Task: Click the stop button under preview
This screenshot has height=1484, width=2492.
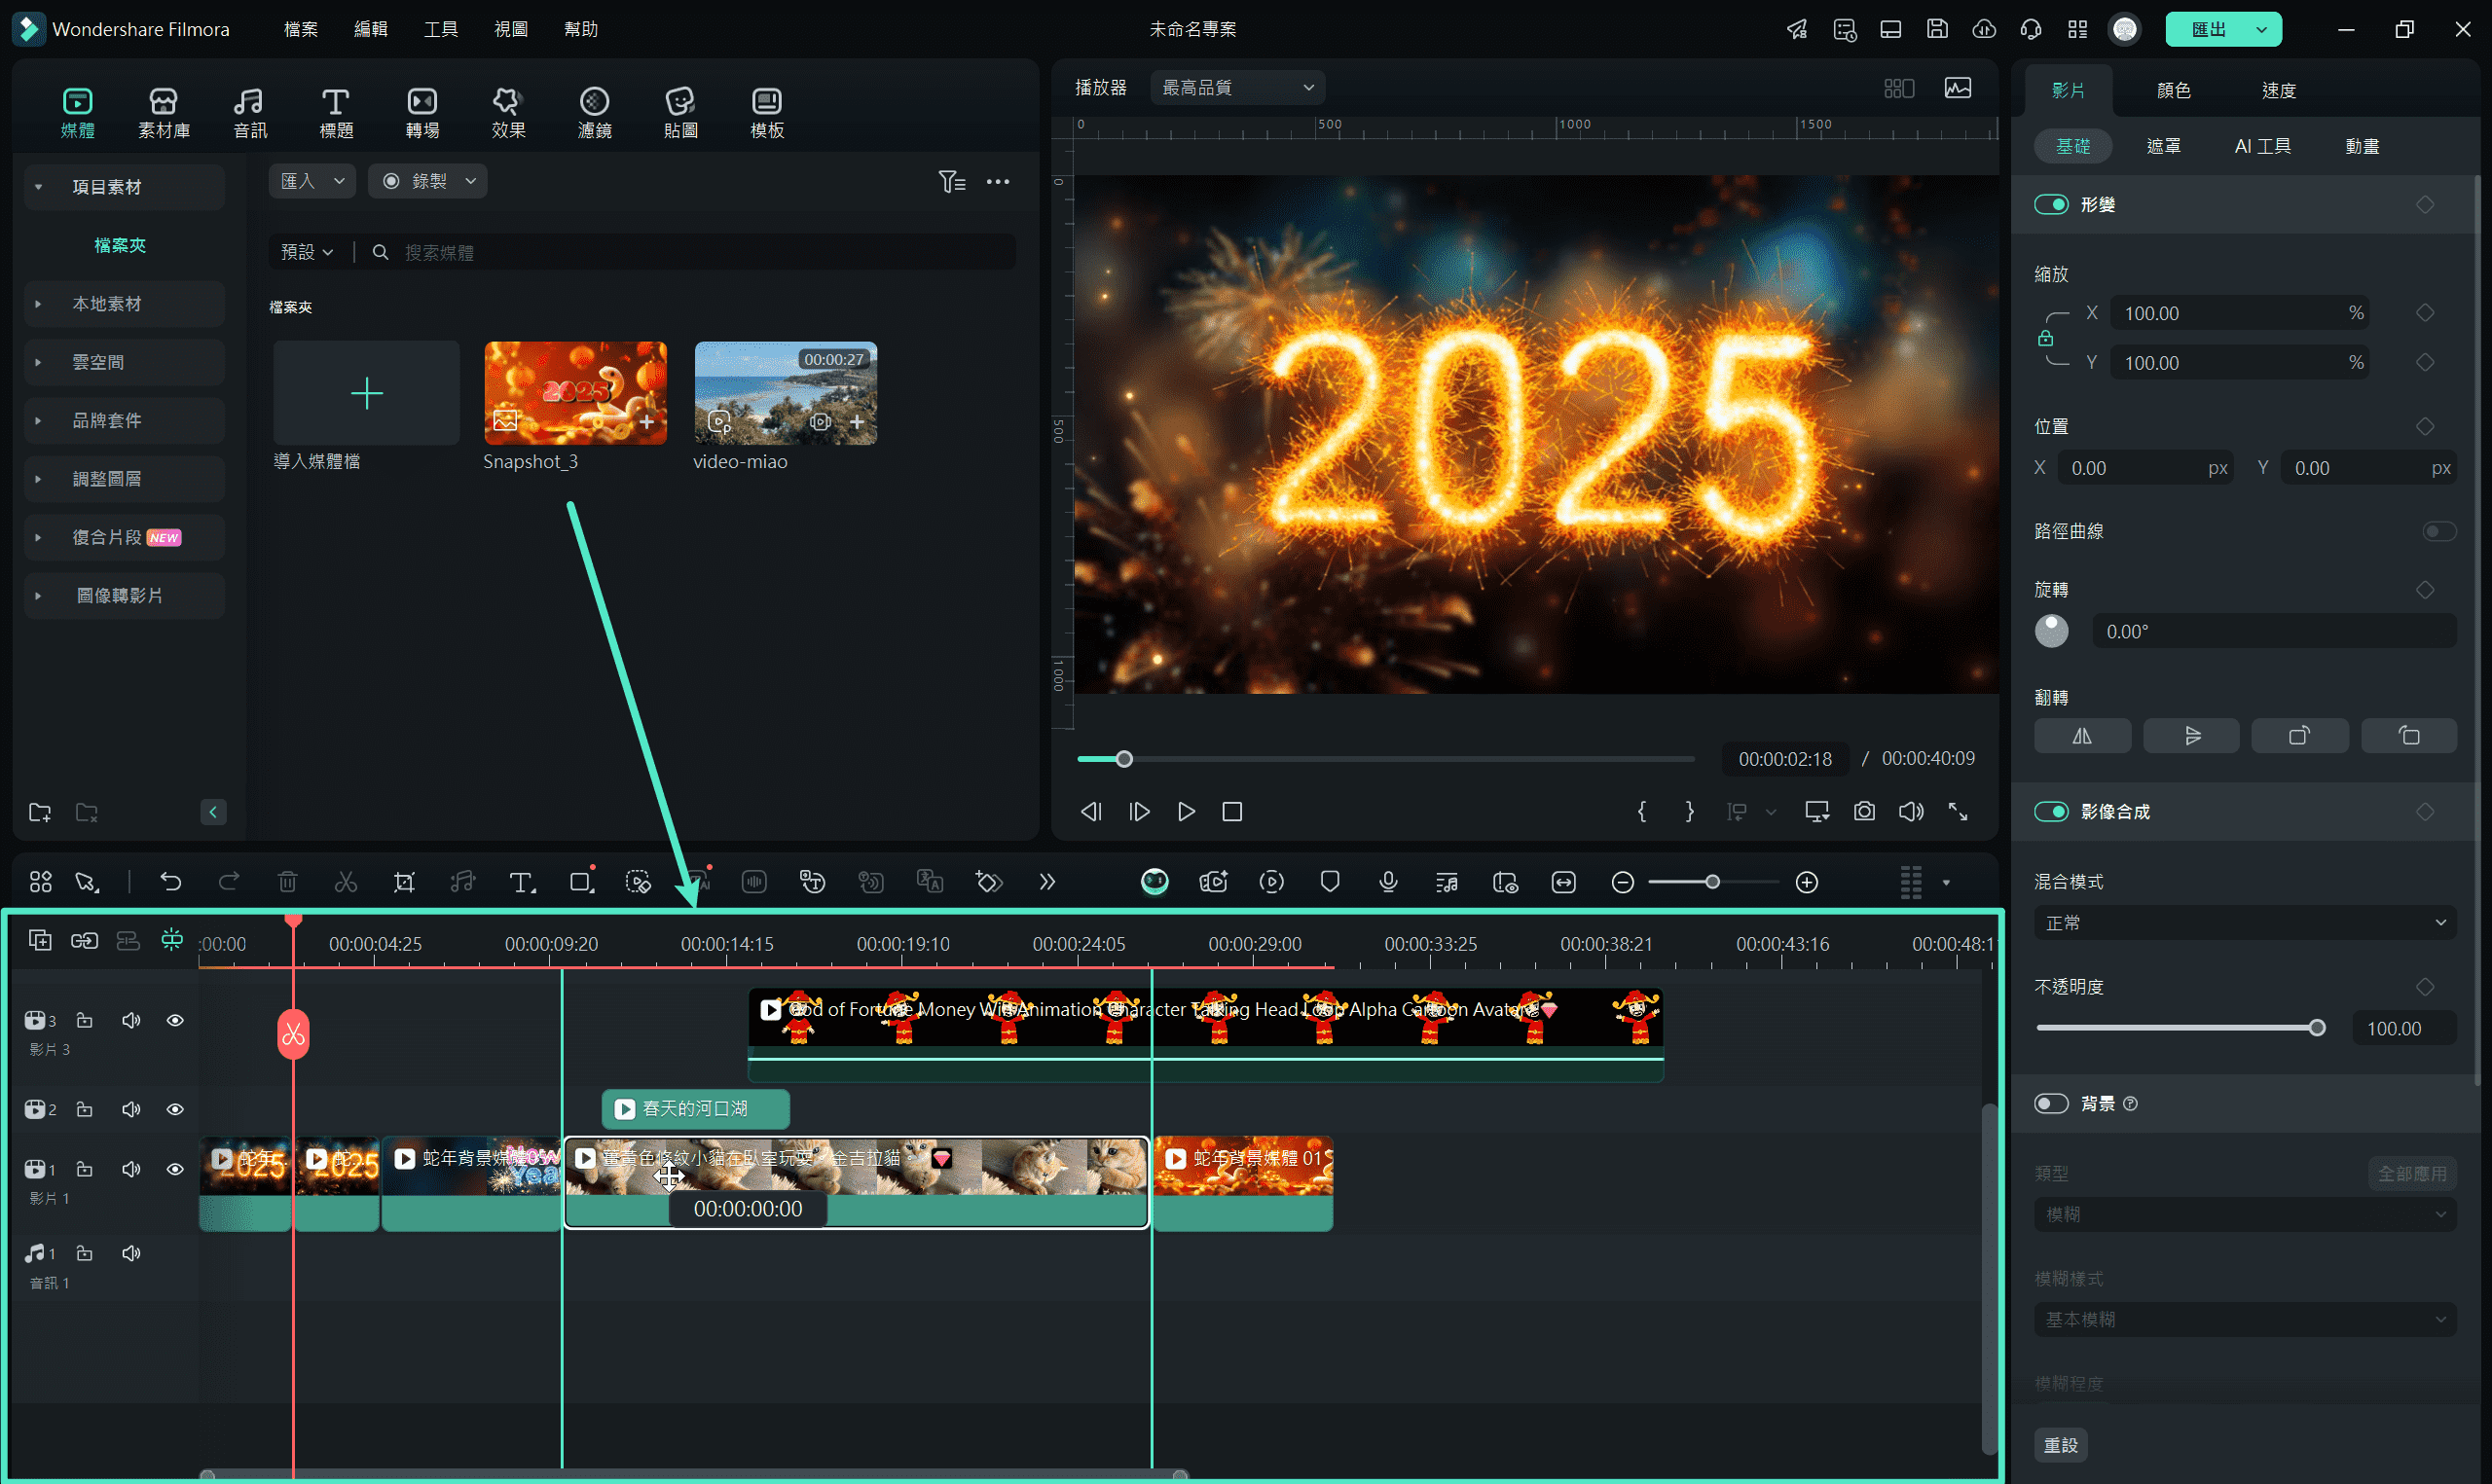Action: point(1232,811)
